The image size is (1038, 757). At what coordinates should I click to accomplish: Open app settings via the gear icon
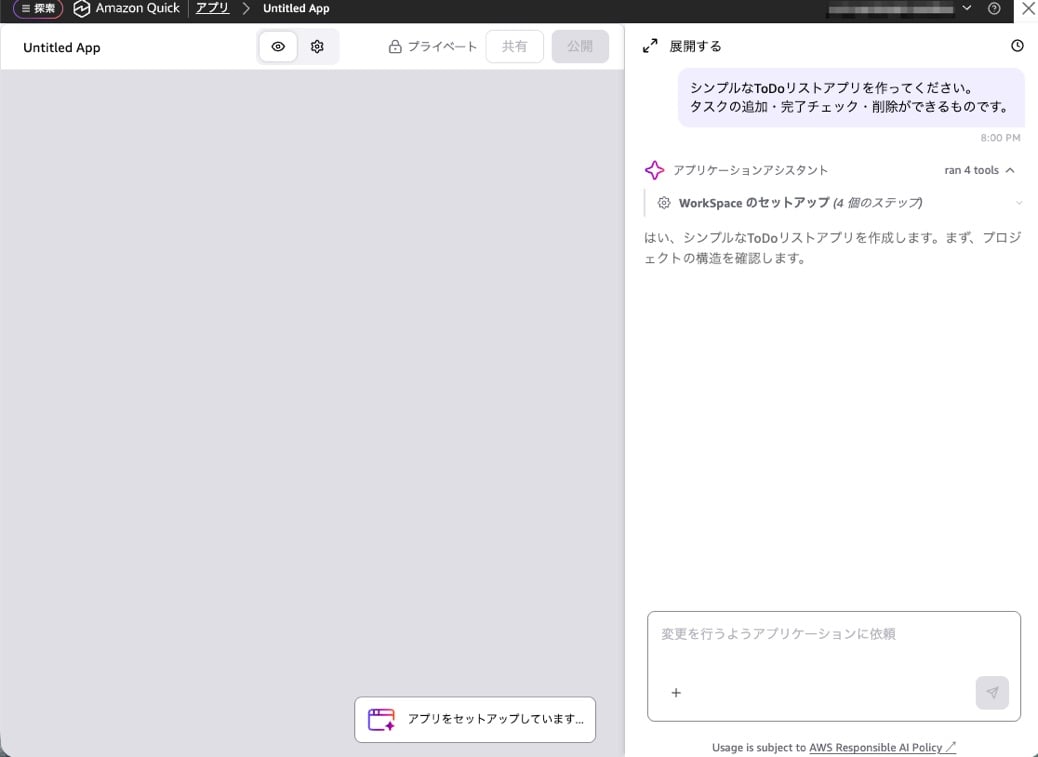pyautogui.click(x=318, y=46)
